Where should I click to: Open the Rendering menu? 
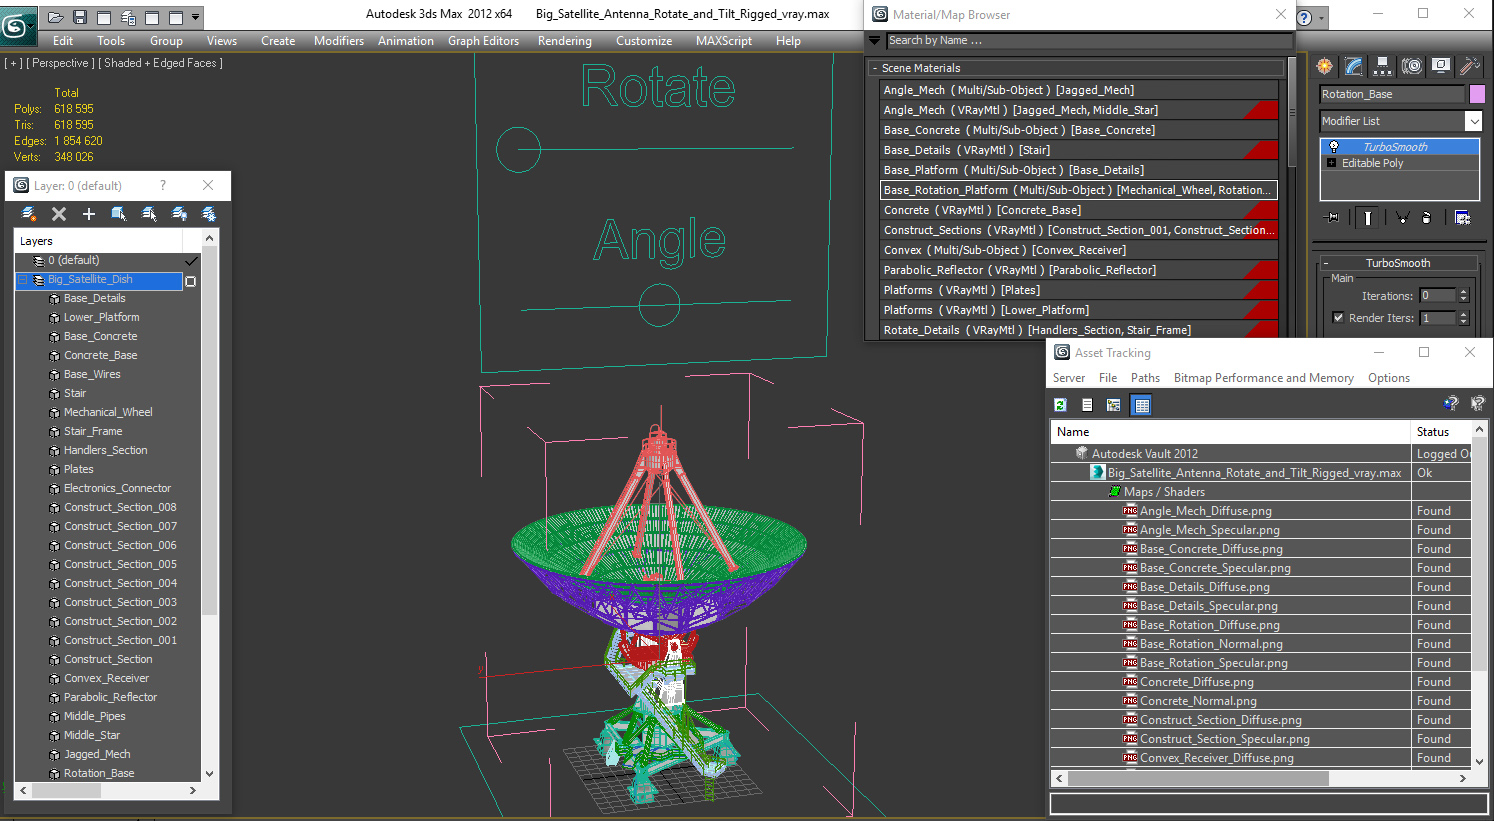[x=565, y=41]
